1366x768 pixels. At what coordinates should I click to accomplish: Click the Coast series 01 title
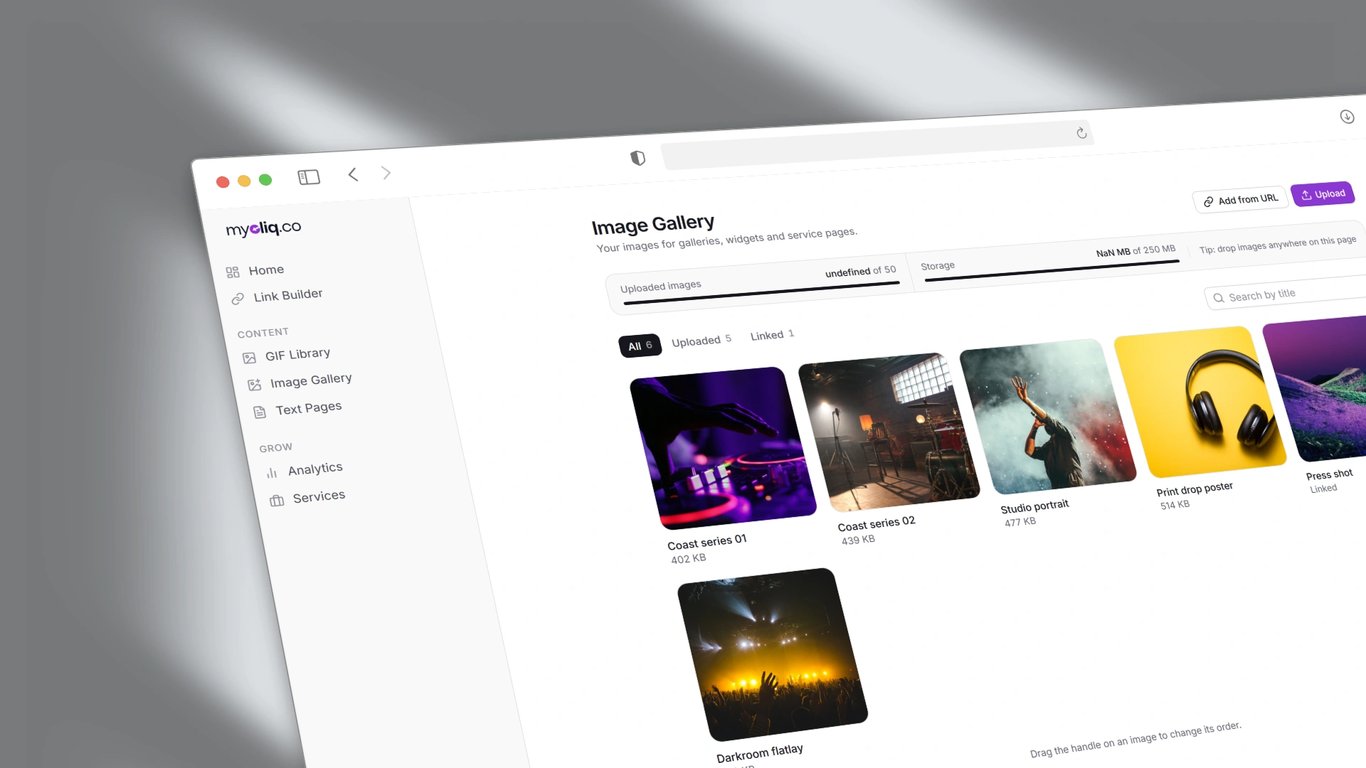click(x=707, y=542)
